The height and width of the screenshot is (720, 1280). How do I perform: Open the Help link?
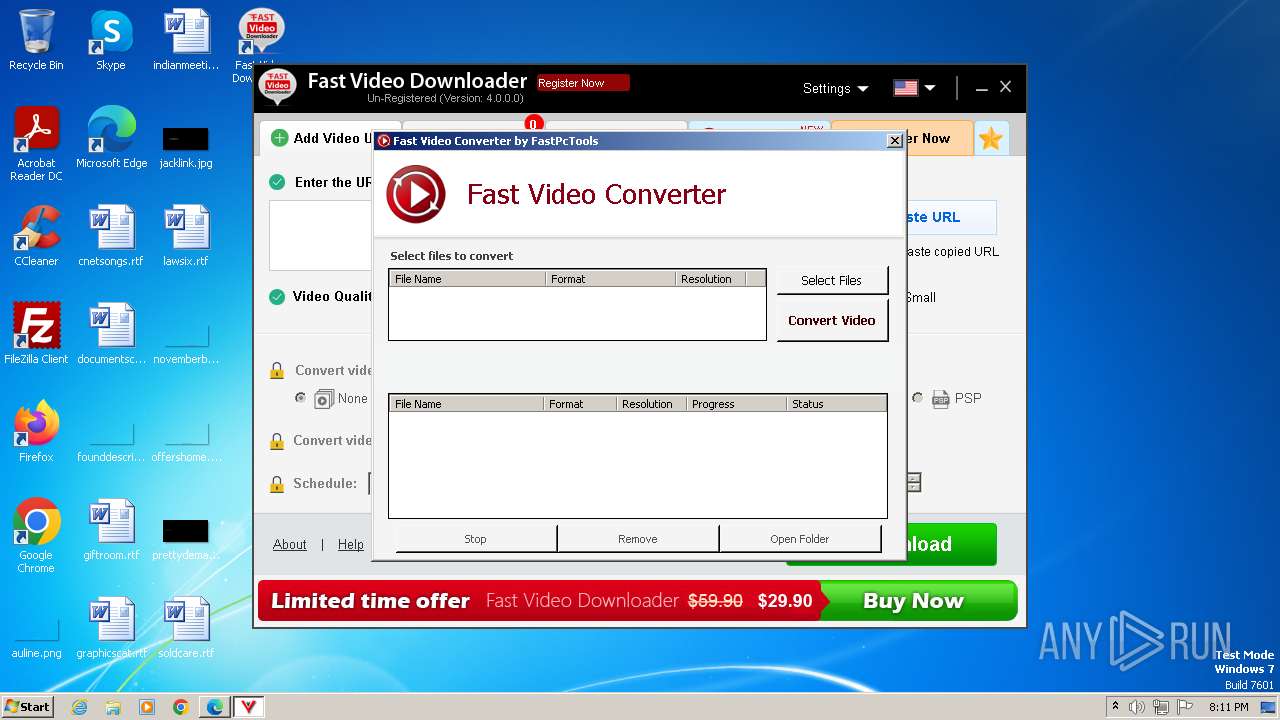pos(351,544)
